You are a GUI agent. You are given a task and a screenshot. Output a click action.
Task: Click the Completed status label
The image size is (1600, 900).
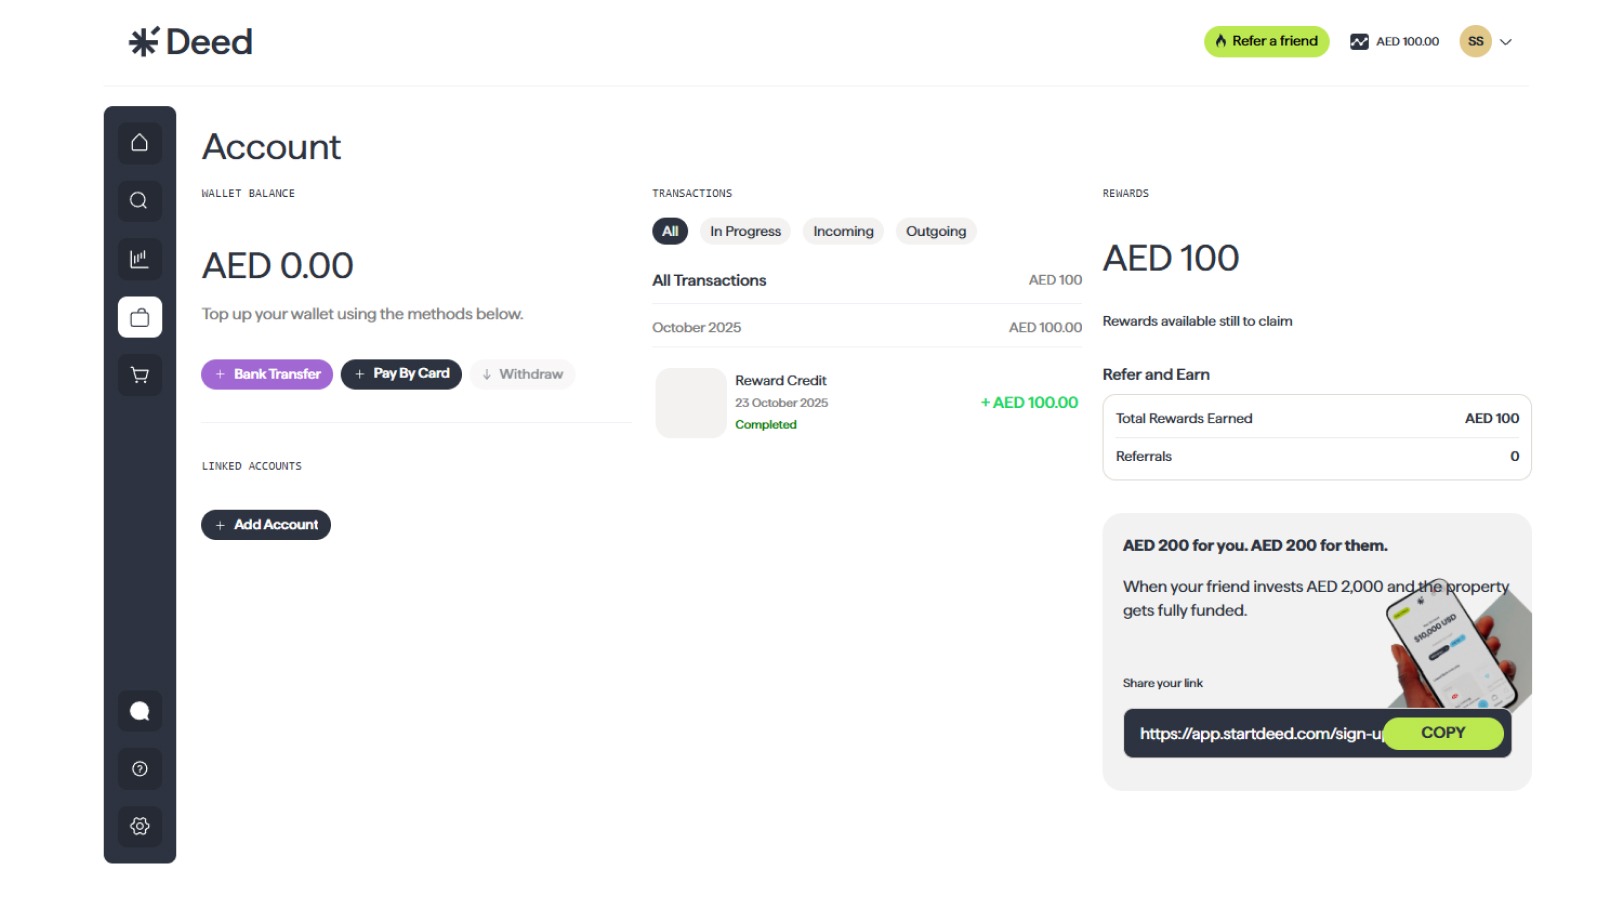point(766,425)
